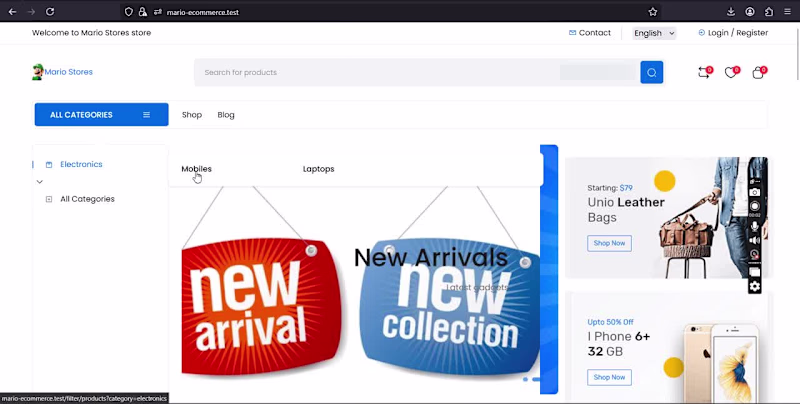The image size is (800, 404).
Task: Click the new arrival red sign image
Action: pos(262,305)
